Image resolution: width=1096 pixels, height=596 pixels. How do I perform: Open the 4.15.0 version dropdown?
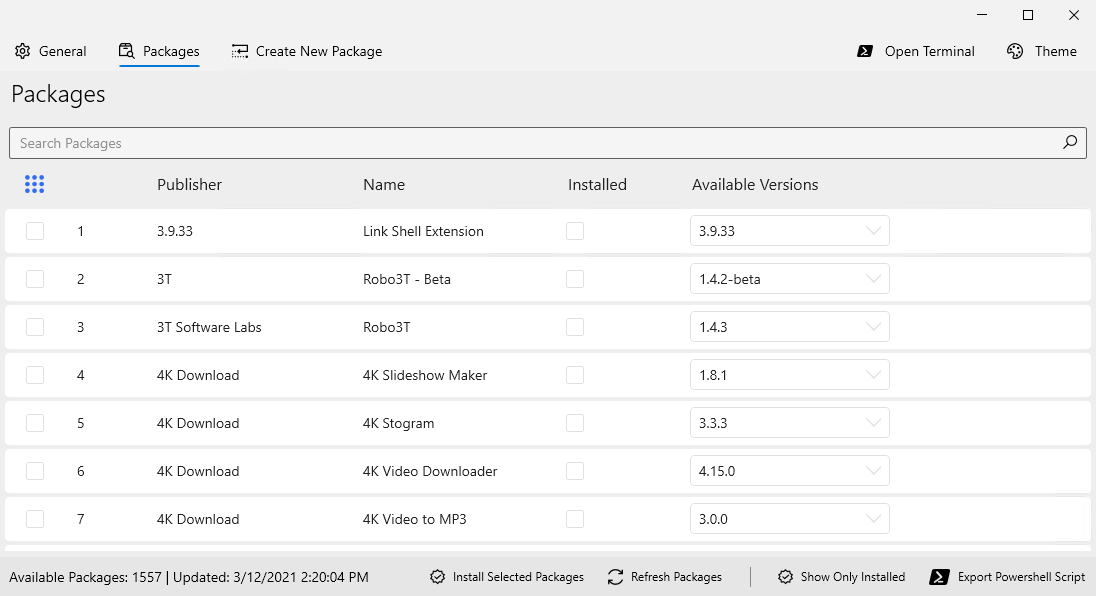pyautogui.click(x=790, y=471)
